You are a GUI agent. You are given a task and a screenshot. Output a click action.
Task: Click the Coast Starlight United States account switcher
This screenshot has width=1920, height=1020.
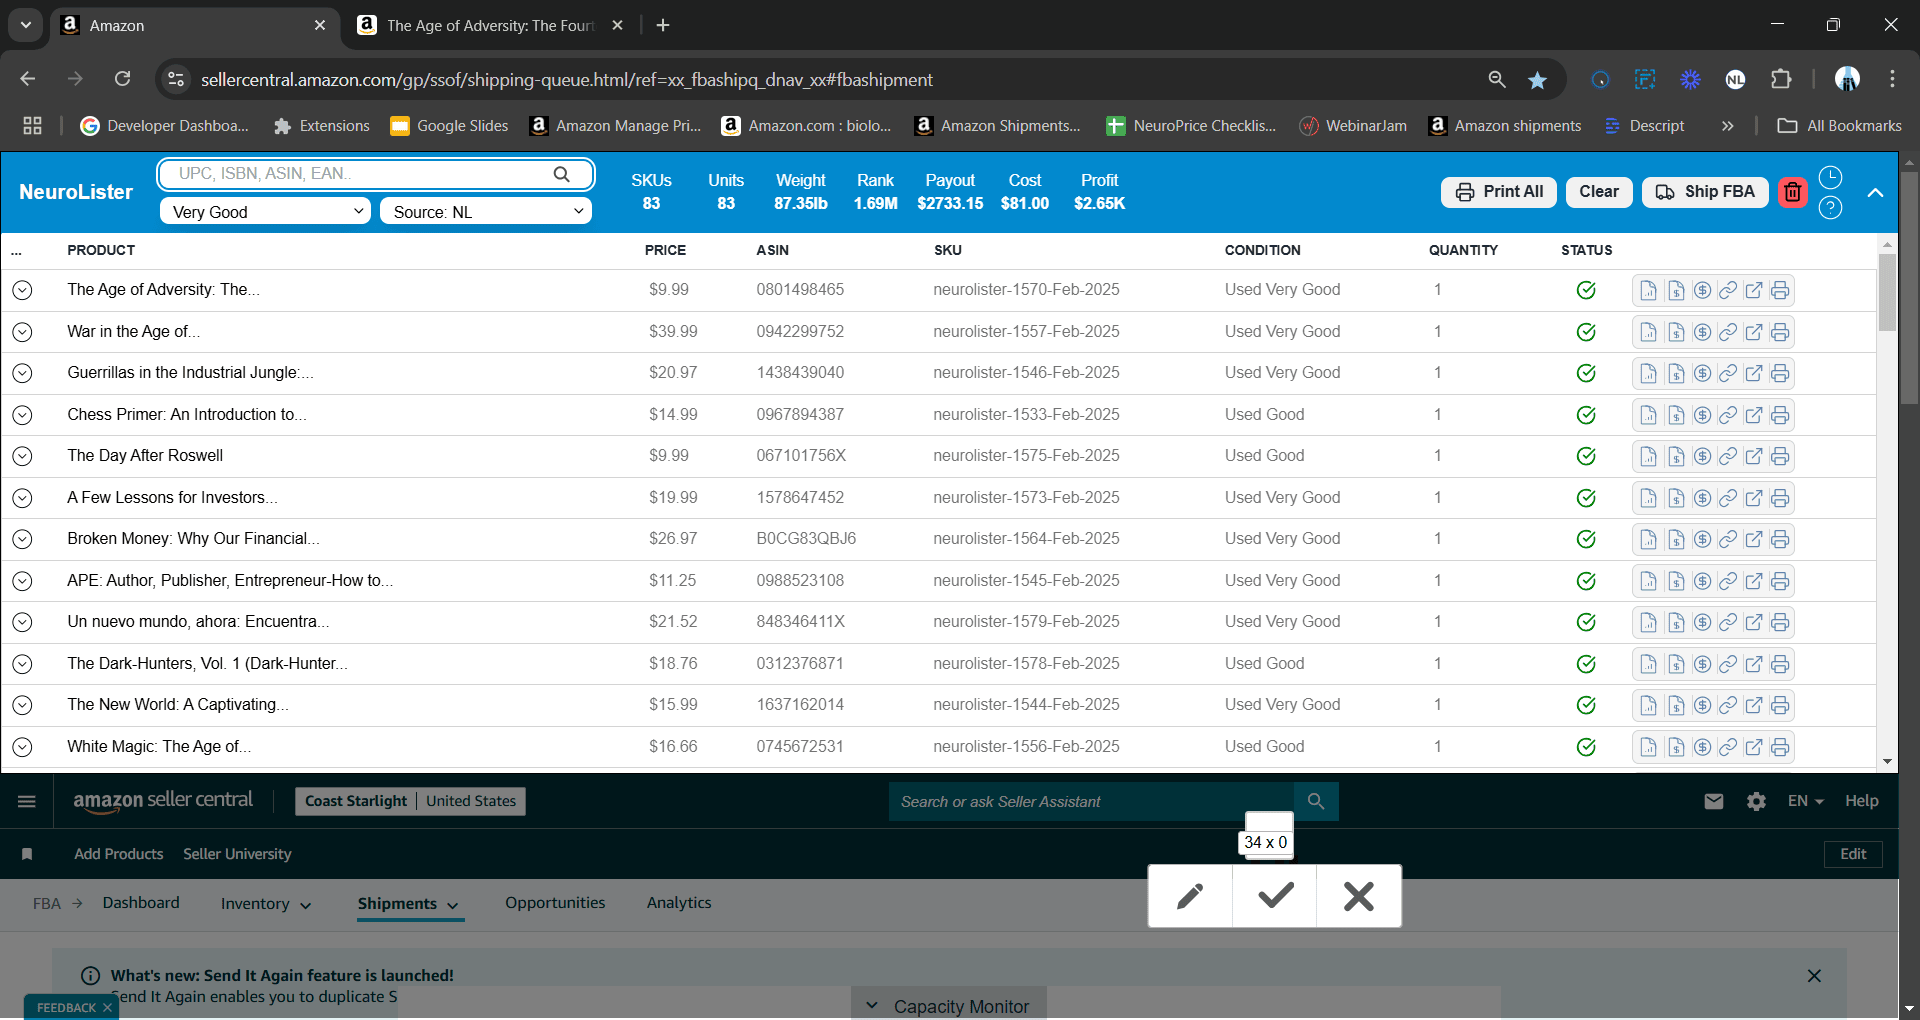tap(410, 801)
